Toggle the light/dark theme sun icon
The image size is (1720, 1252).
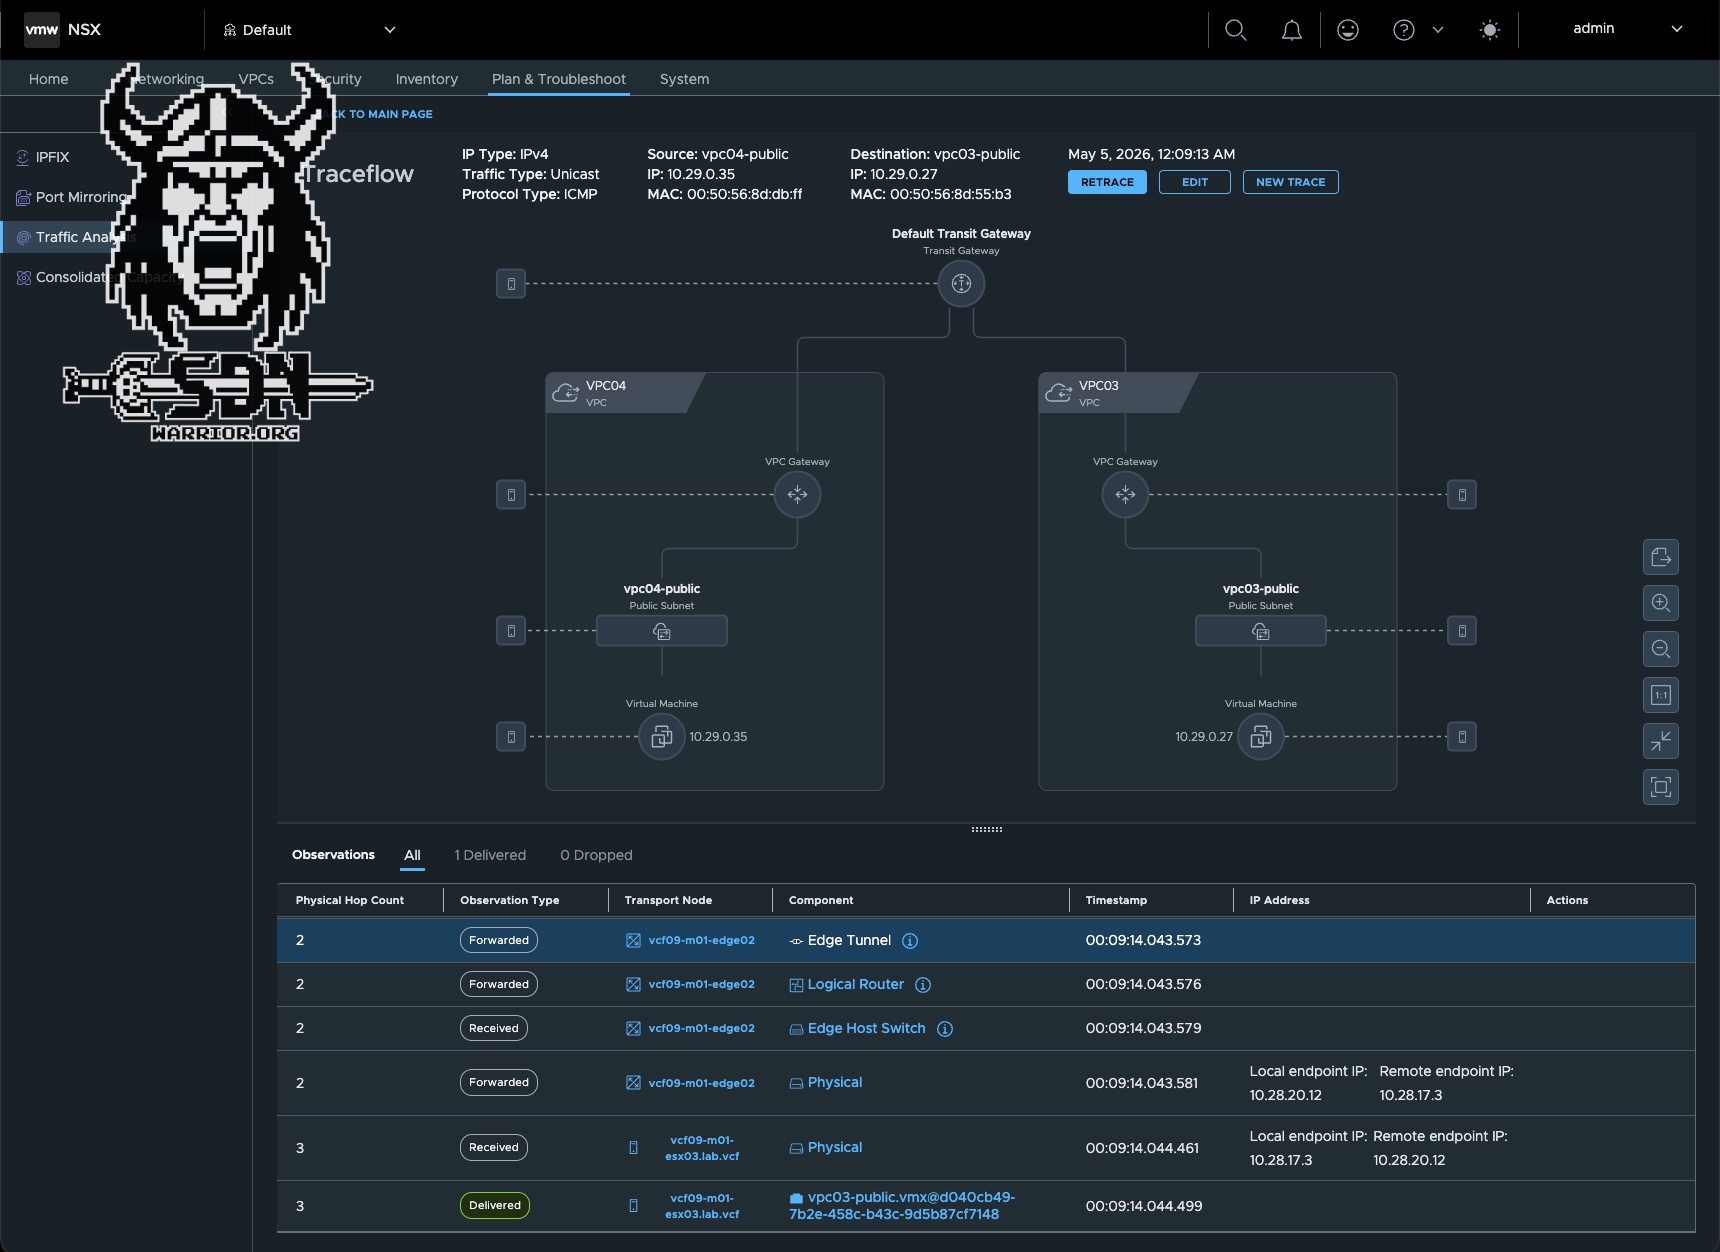click(x=1490, y=30)
